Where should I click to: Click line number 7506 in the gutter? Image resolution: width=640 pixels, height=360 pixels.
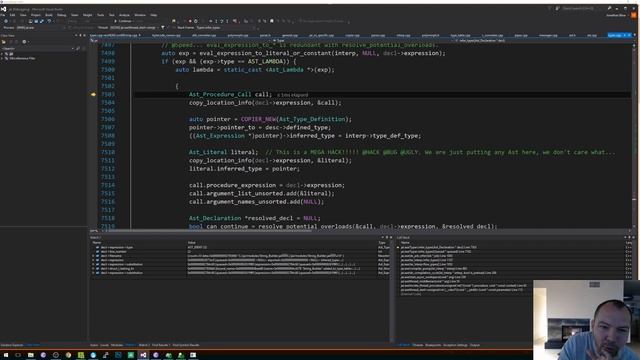coord(108,119)
